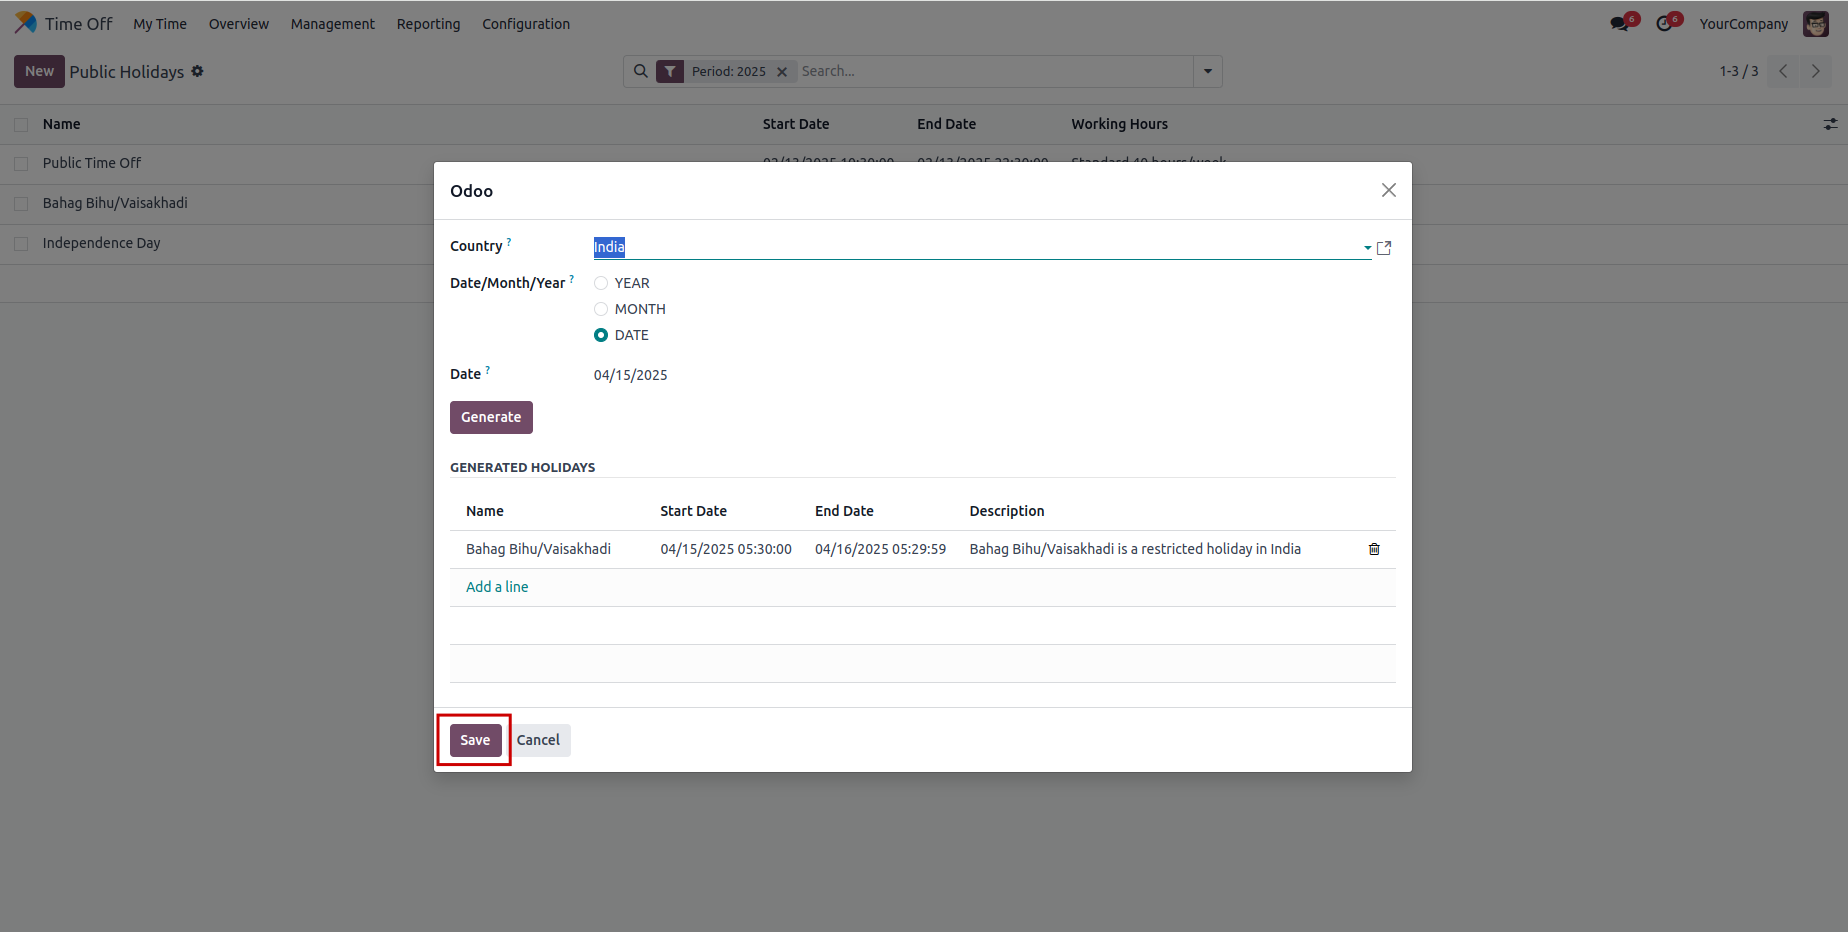The height and width of the screenshot is (932, 1848).
Task: Open the Public Time Off record
Action: 92,163
